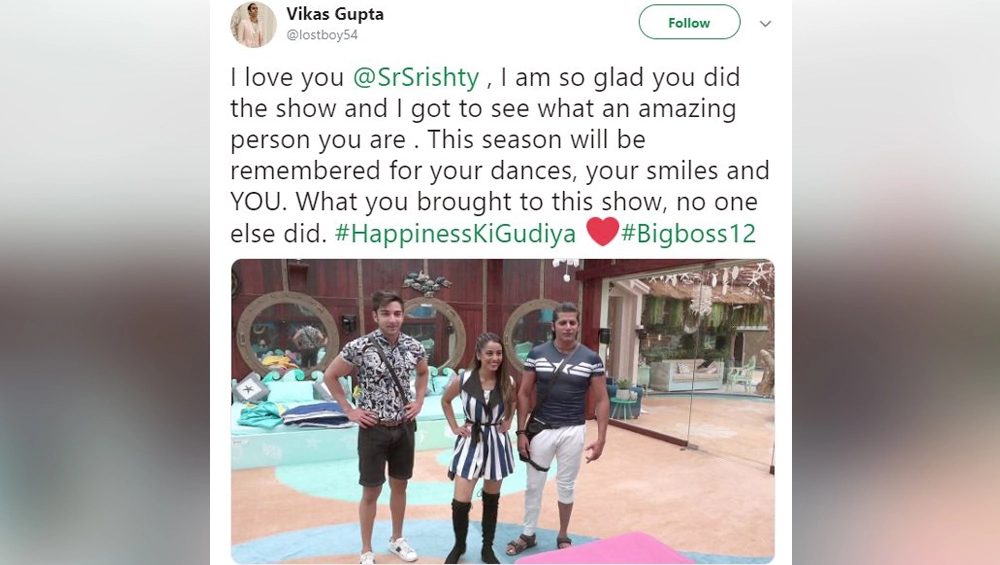Image resolution: width=1000 pixels, height=565 pixels.
Task: Open the @SrSrishty mention
Action: pyautogui.click(x=416, y=77)
